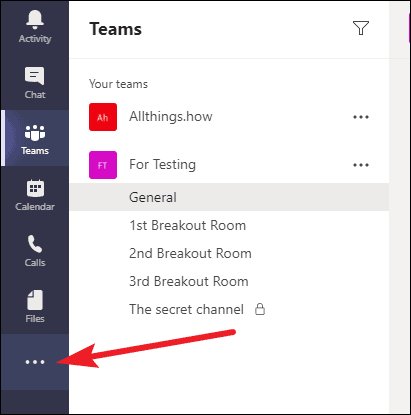411x415 pixels.
Task: Click the Allthings.how red team avatar
Action: pyautogui.click(x=103, y=117)
